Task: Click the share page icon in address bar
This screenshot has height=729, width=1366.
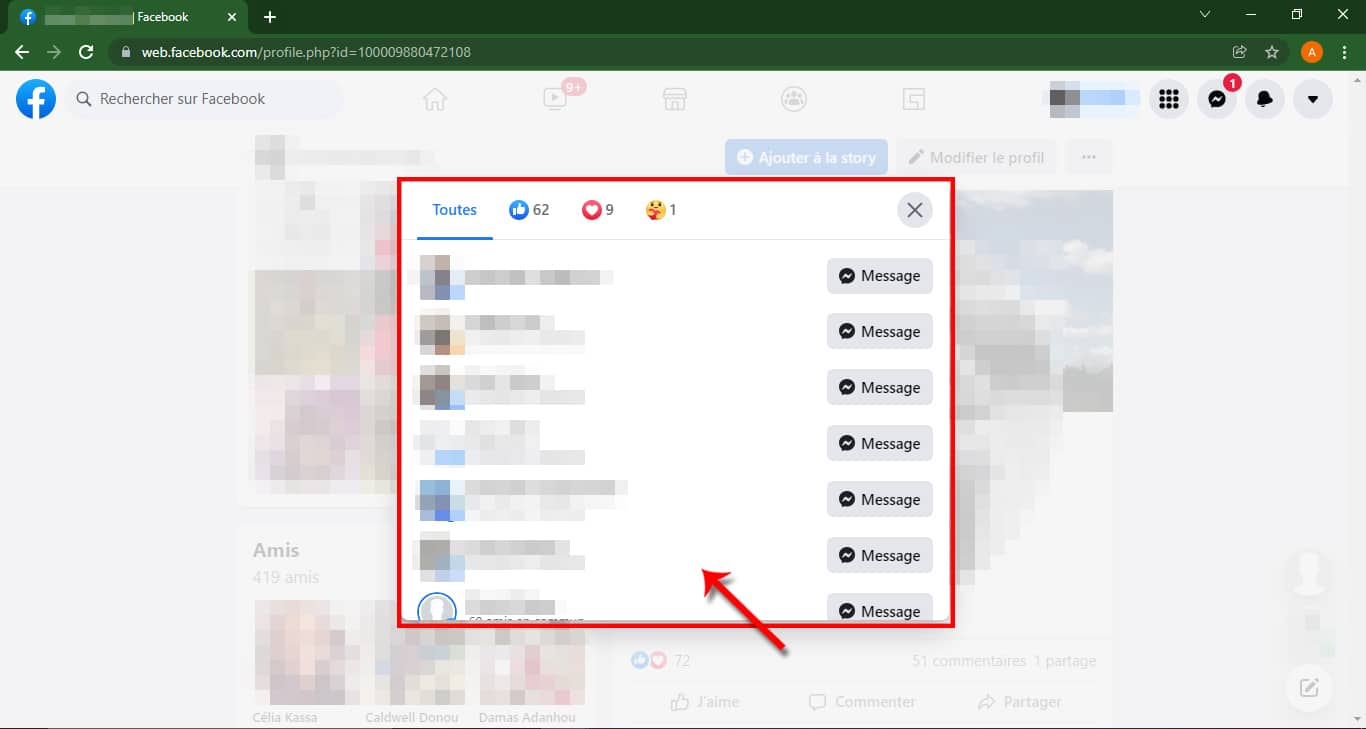Action: (1240, 52)
